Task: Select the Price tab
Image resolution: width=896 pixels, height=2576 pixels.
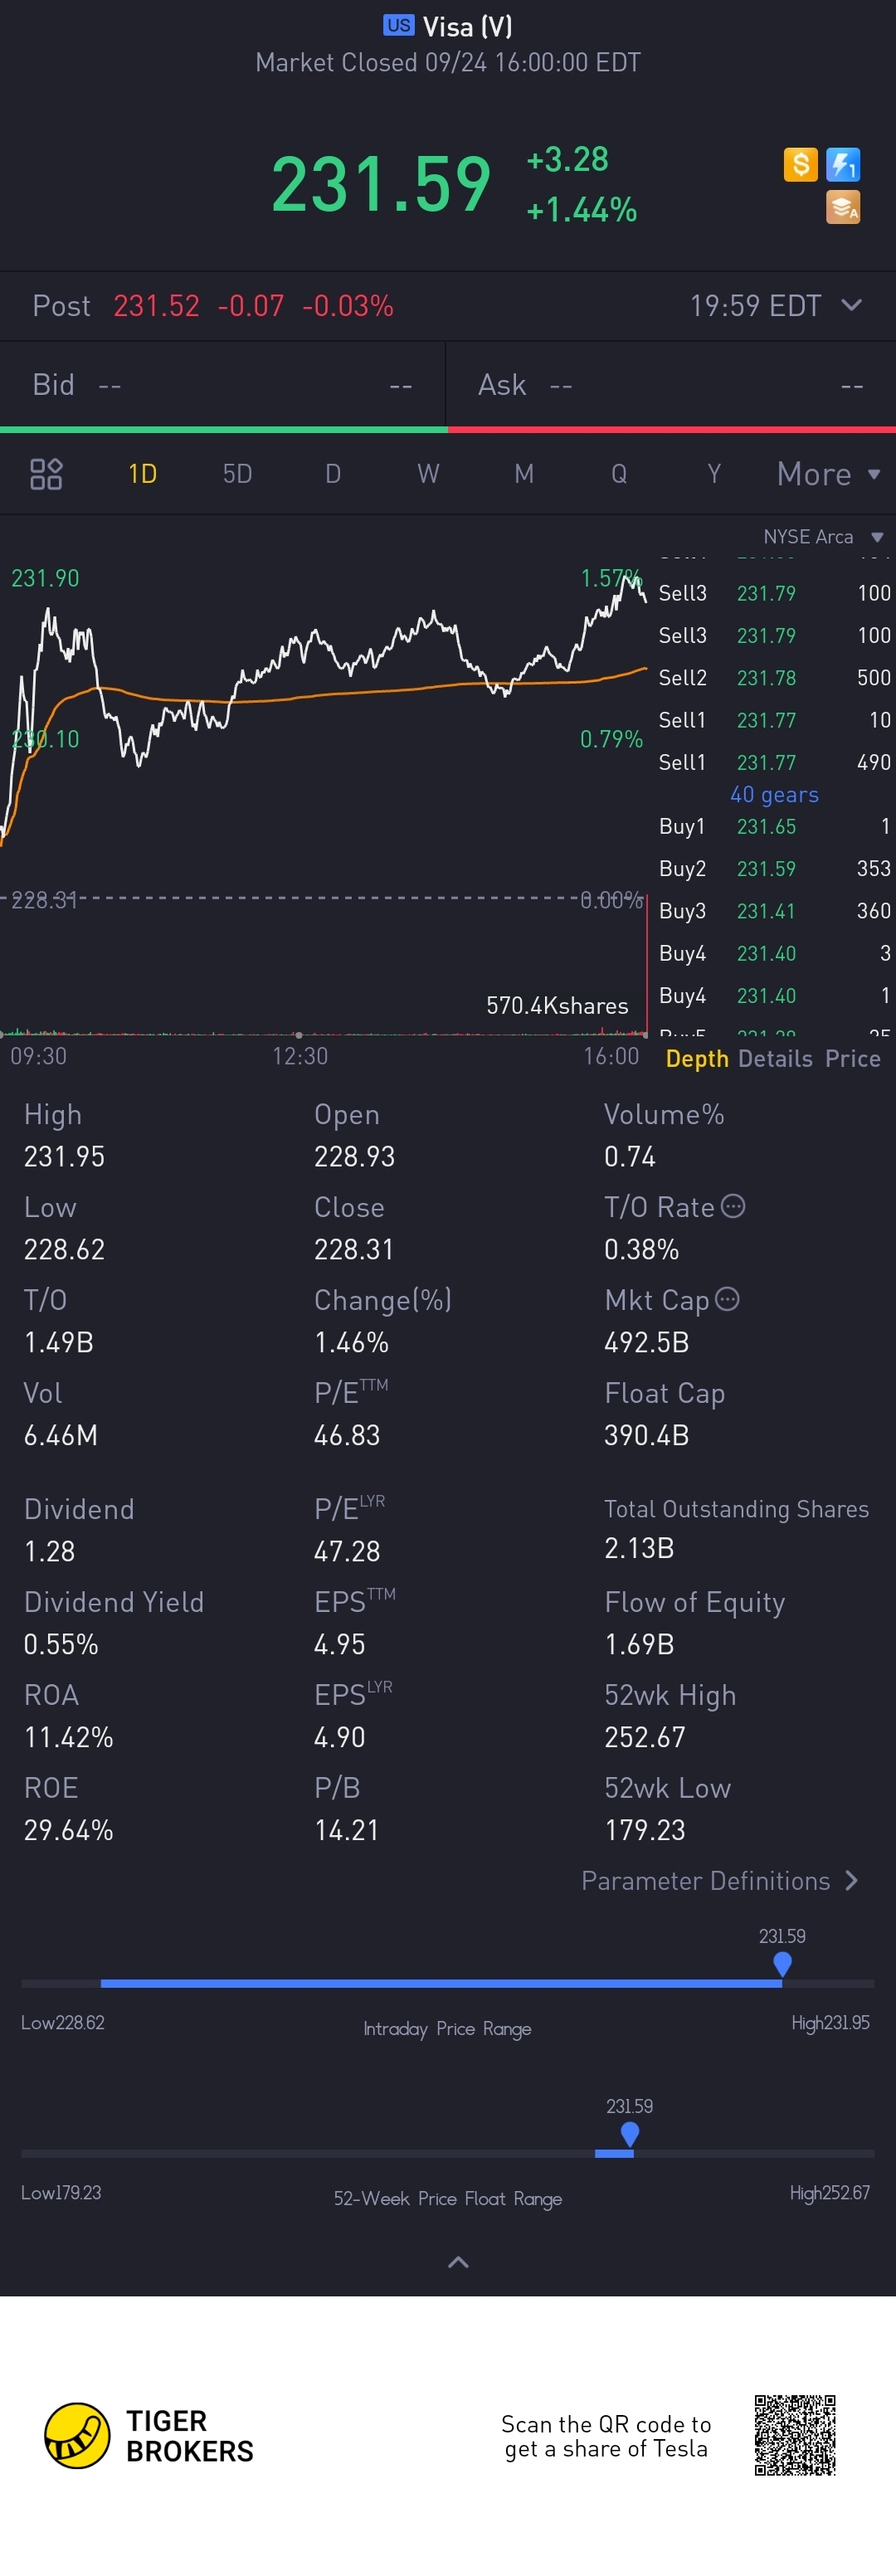Action: [x=853, y=1058]
